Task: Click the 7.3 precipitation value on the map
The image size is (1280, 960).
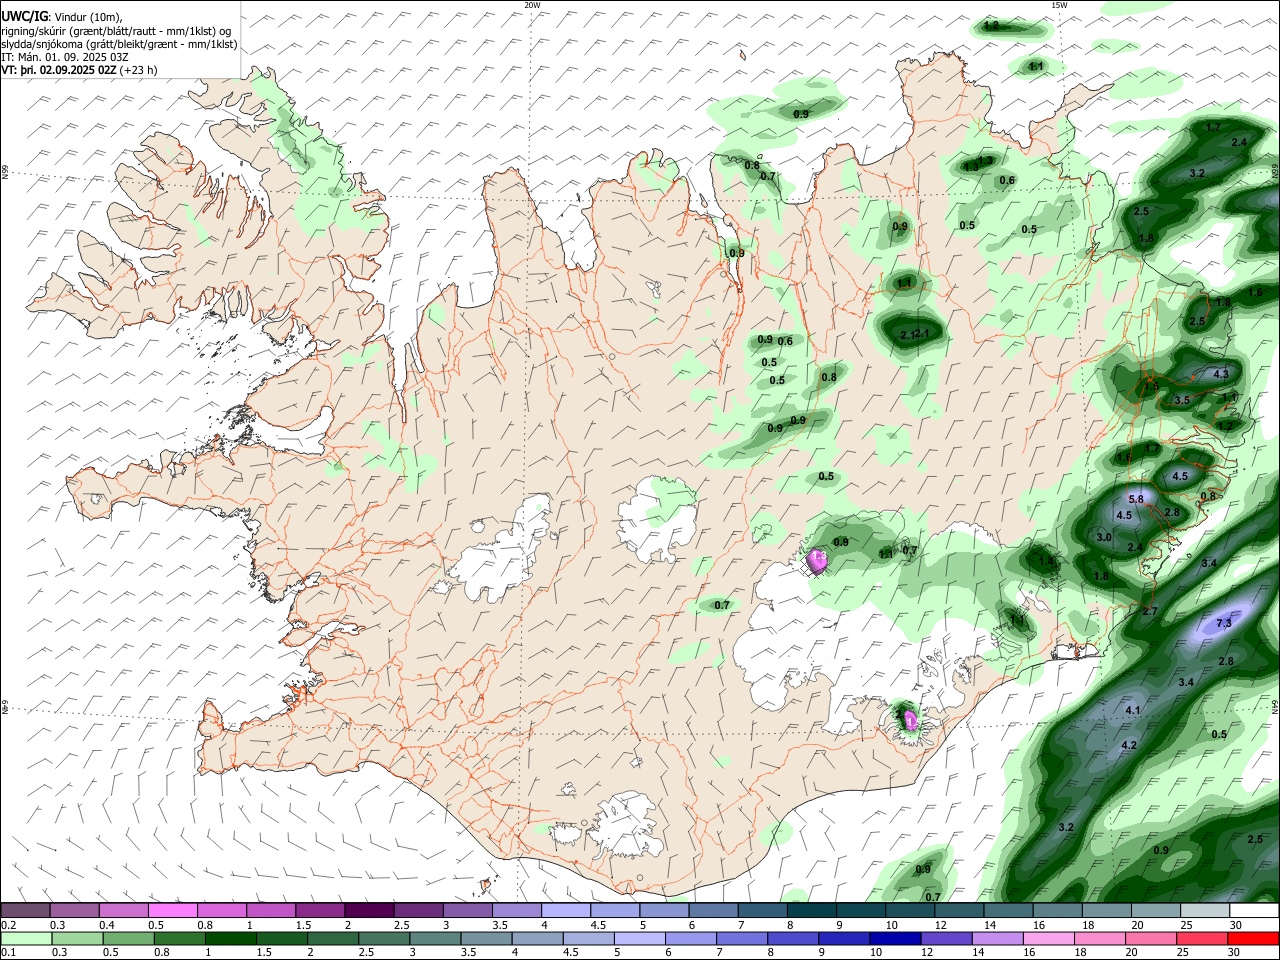Action: 1223,623
